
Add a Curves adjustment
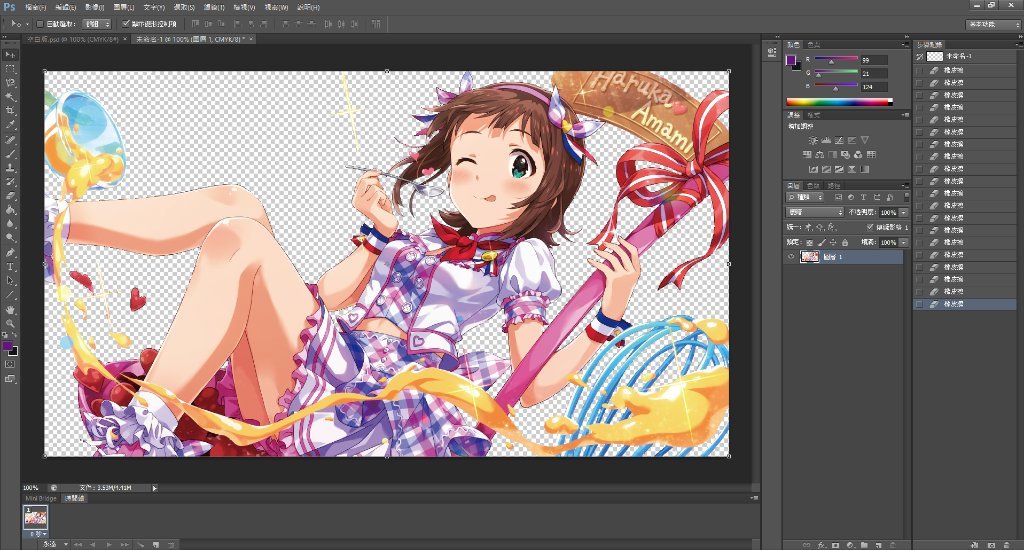[839, 140]
